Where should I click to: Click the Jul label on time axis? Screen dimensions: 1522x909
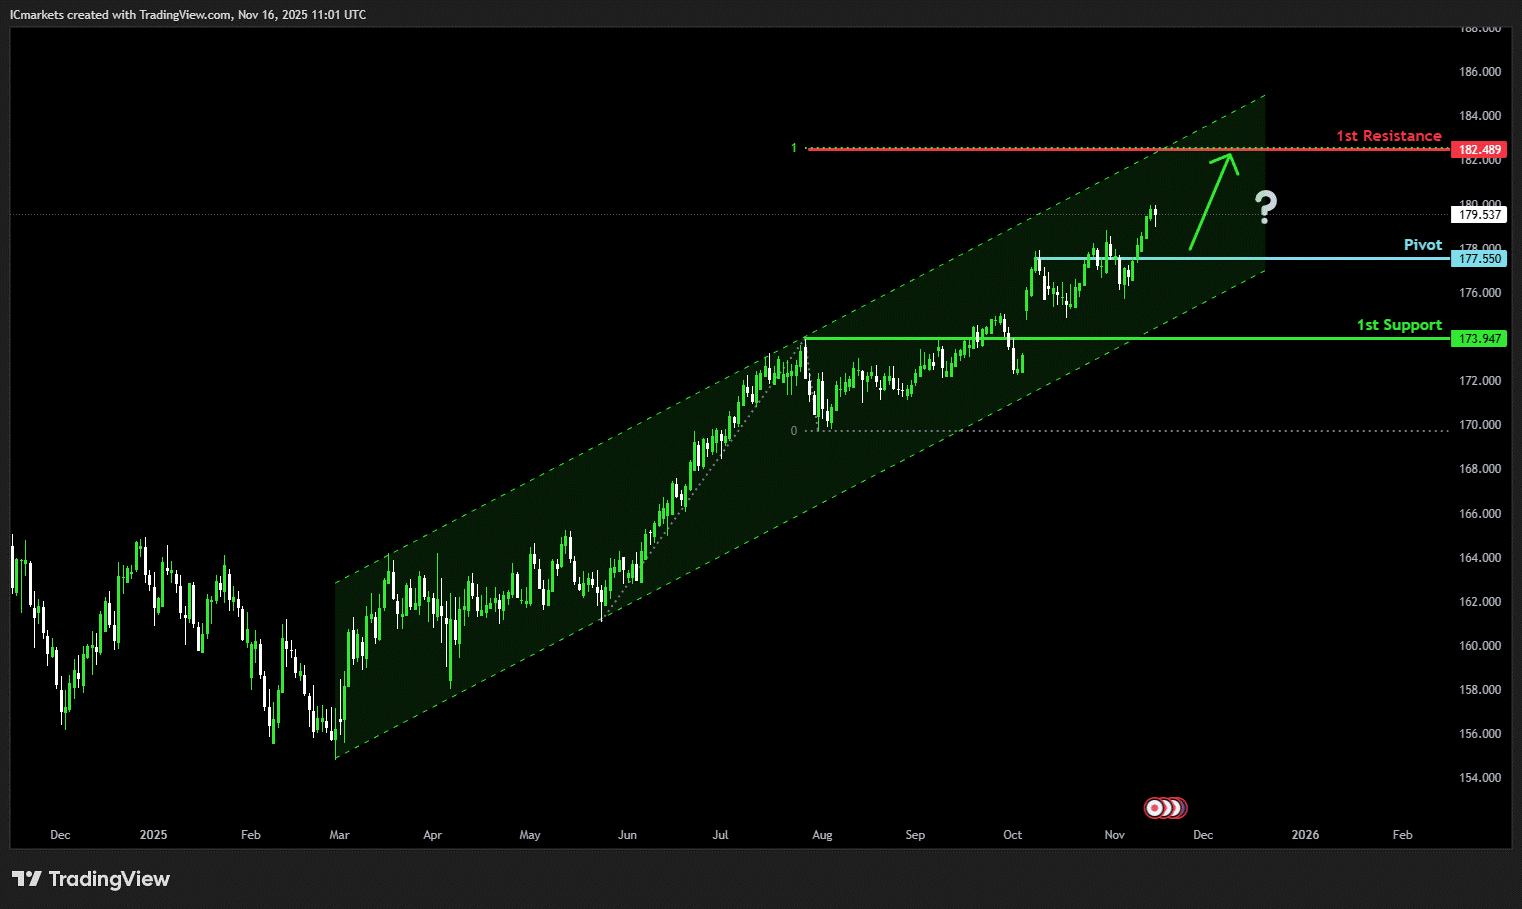click(x=720, y=835)
